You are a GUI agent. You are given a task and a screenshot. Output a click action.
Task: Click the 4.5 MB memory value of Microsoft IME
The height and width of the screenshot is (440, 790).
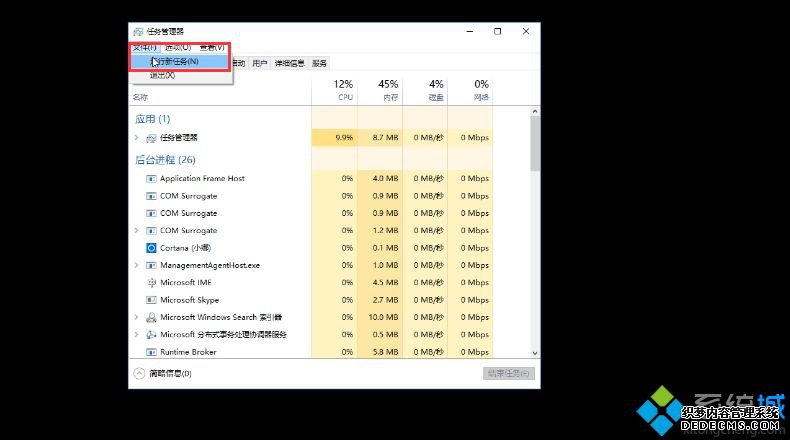click(x=385, y=282)
